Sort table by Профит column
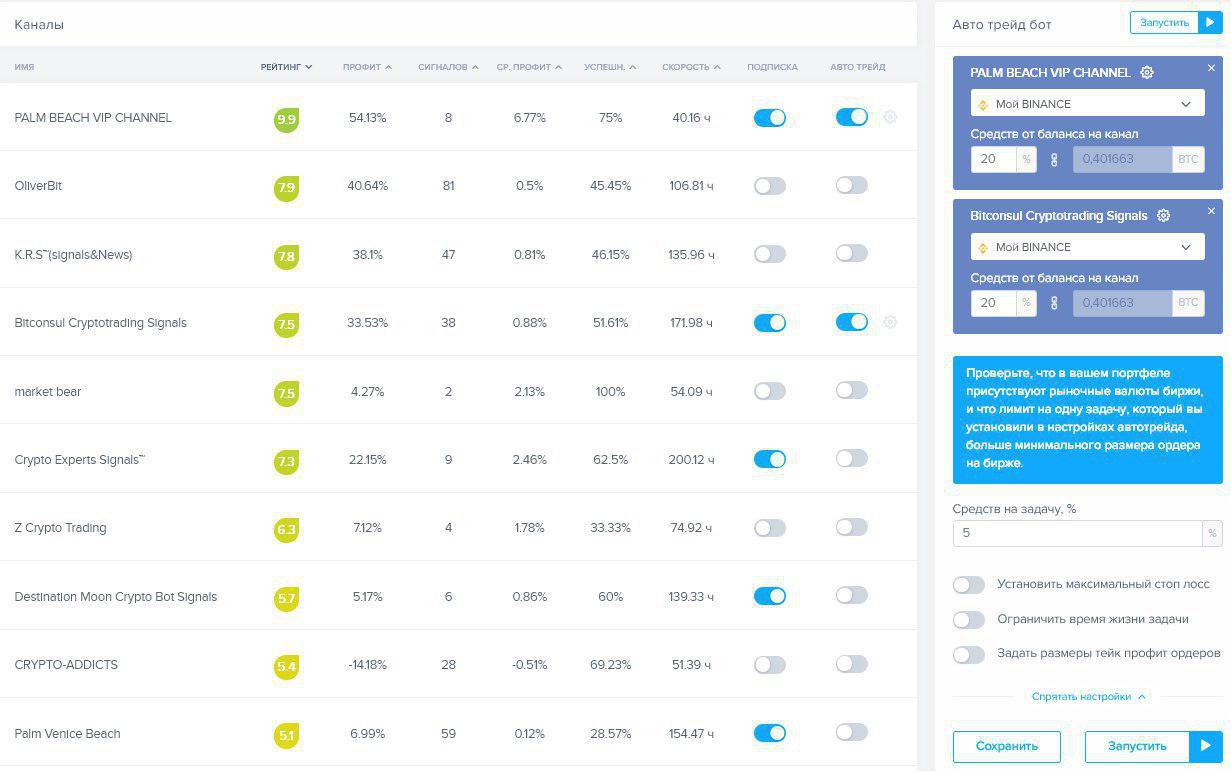 pyautogui.click(x=367, y=67)
